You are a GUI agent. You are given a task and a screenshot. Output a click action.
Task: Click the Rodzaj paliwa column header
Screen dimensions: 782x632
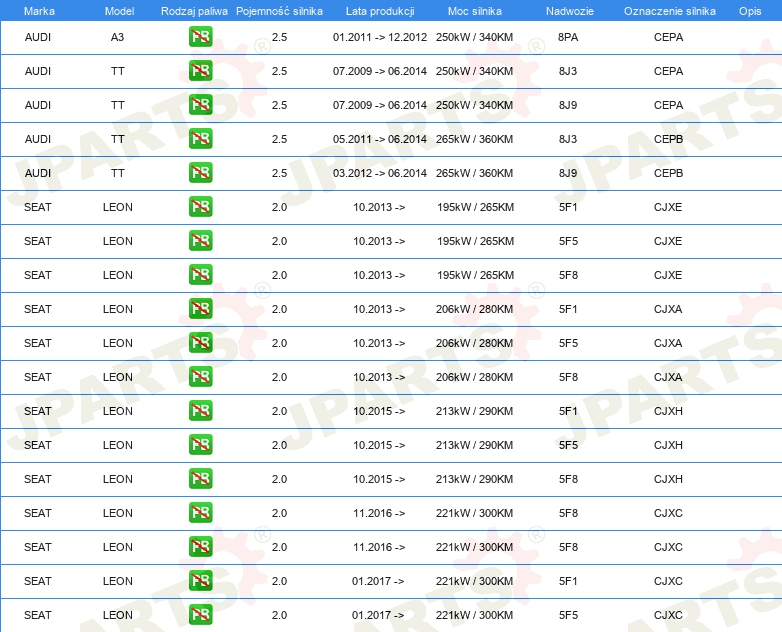point(194,11)
